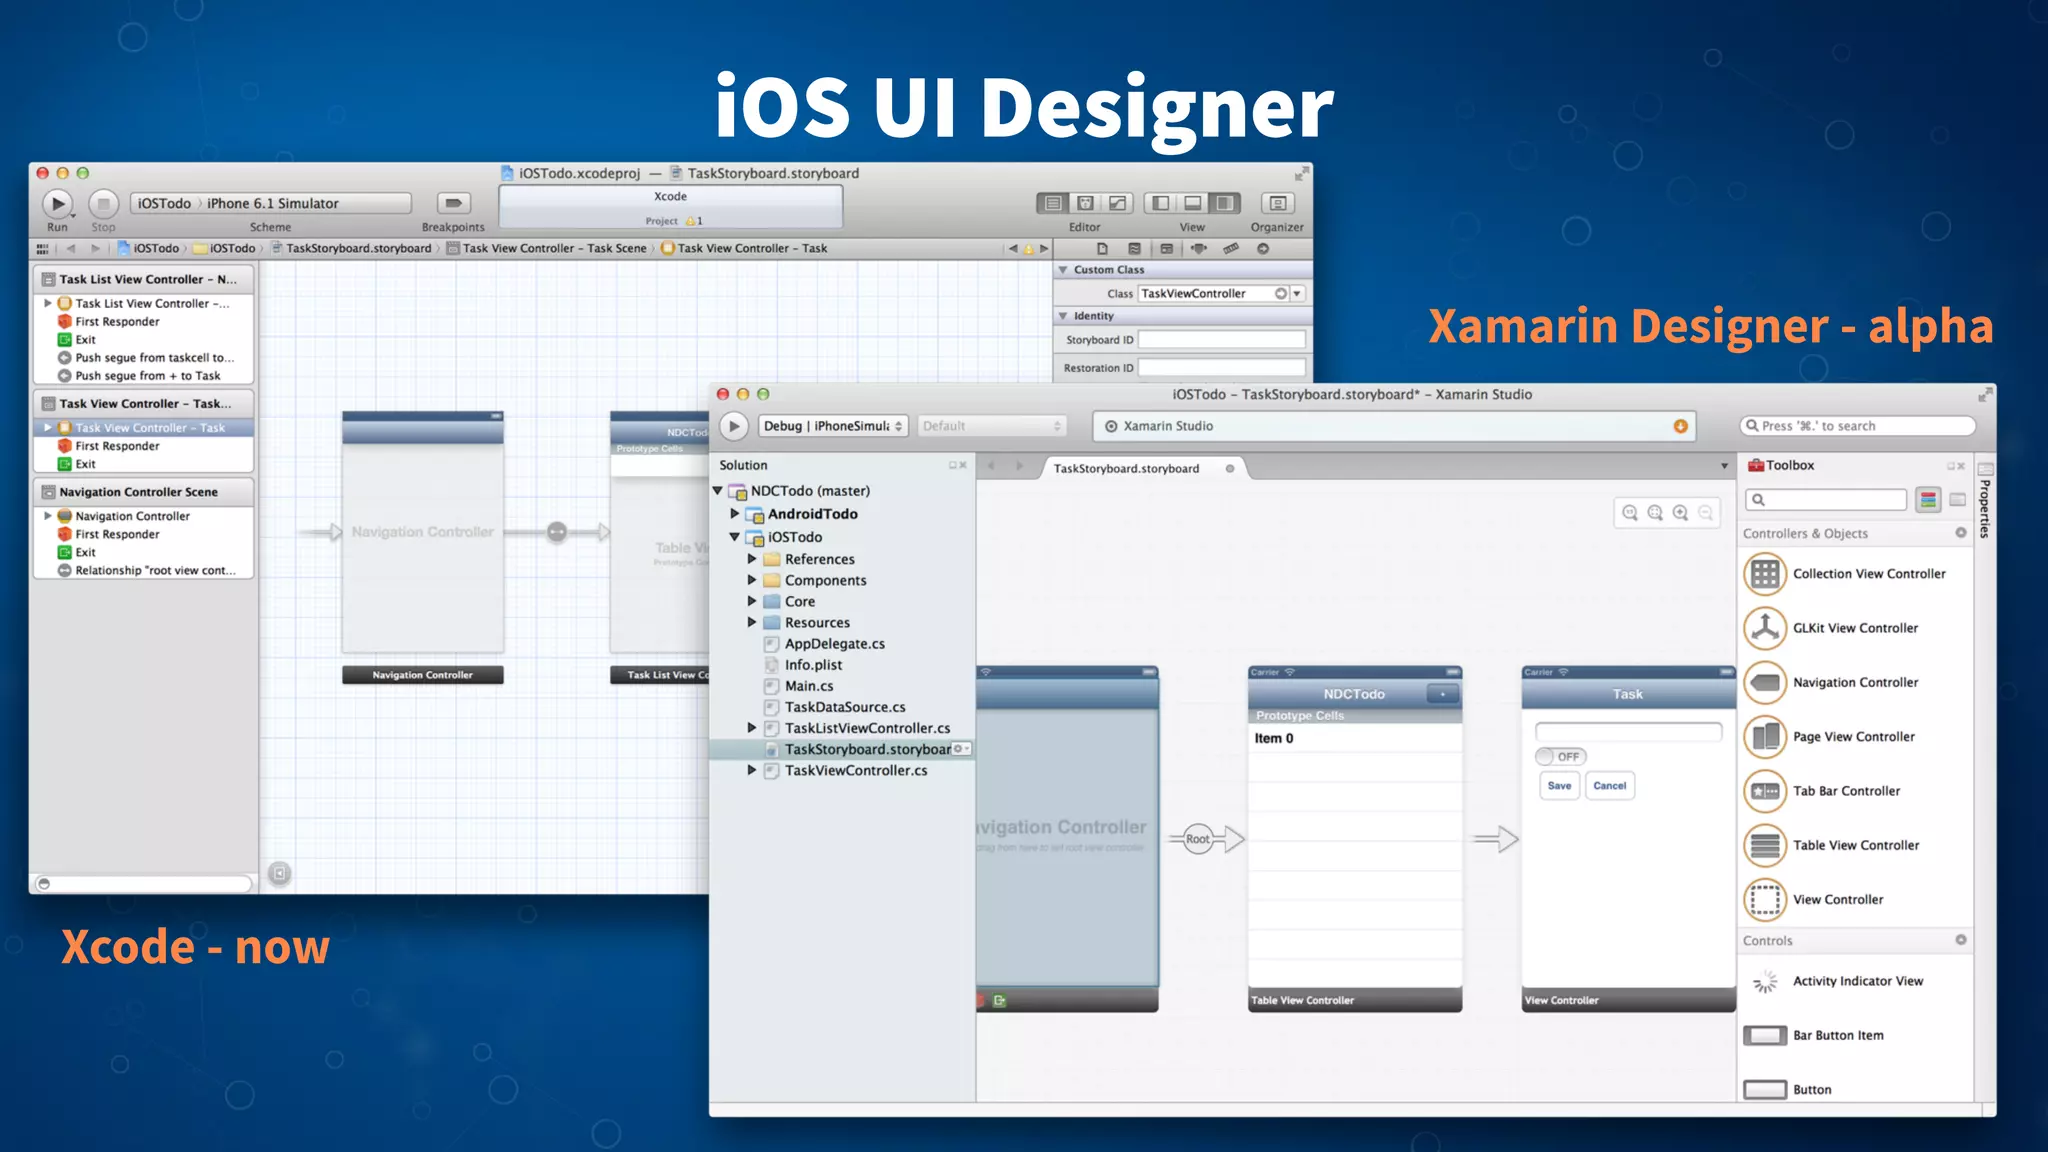Open Xcode Attributes inspector icon

click(x=1198, y=249)
